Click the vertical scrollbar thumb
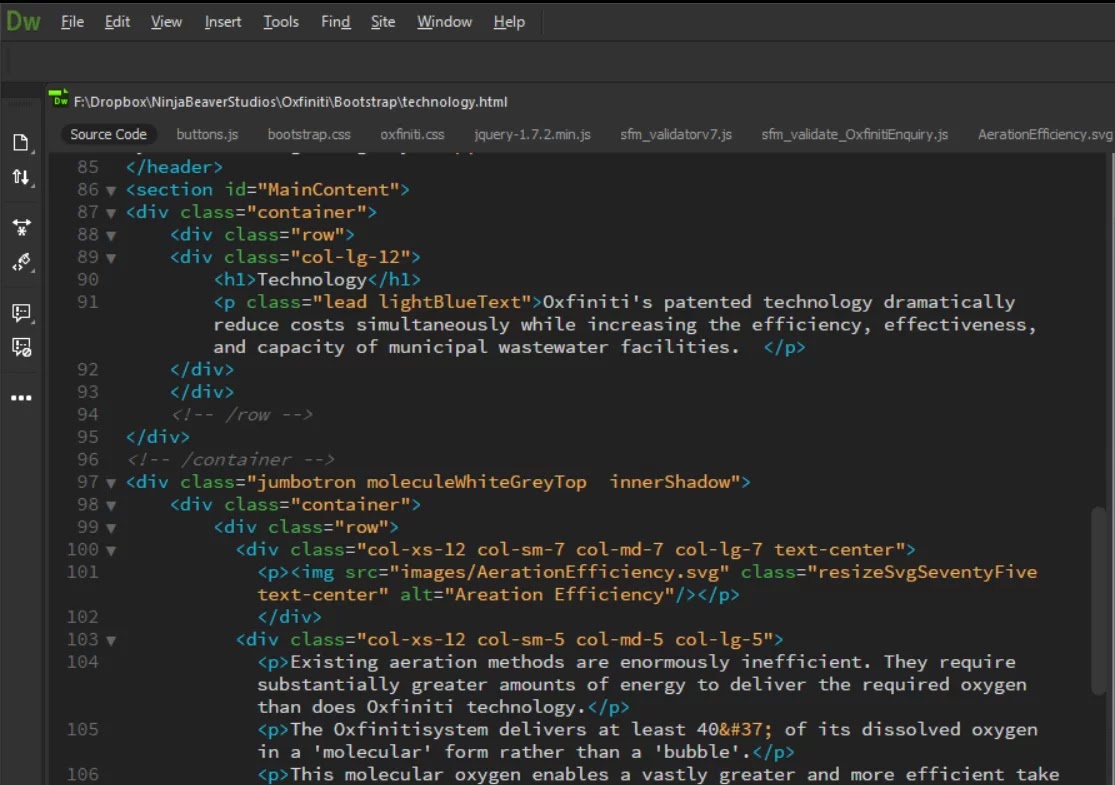Image resolution: width=1115 pixels, height=785 pixels. point(1099,602)
